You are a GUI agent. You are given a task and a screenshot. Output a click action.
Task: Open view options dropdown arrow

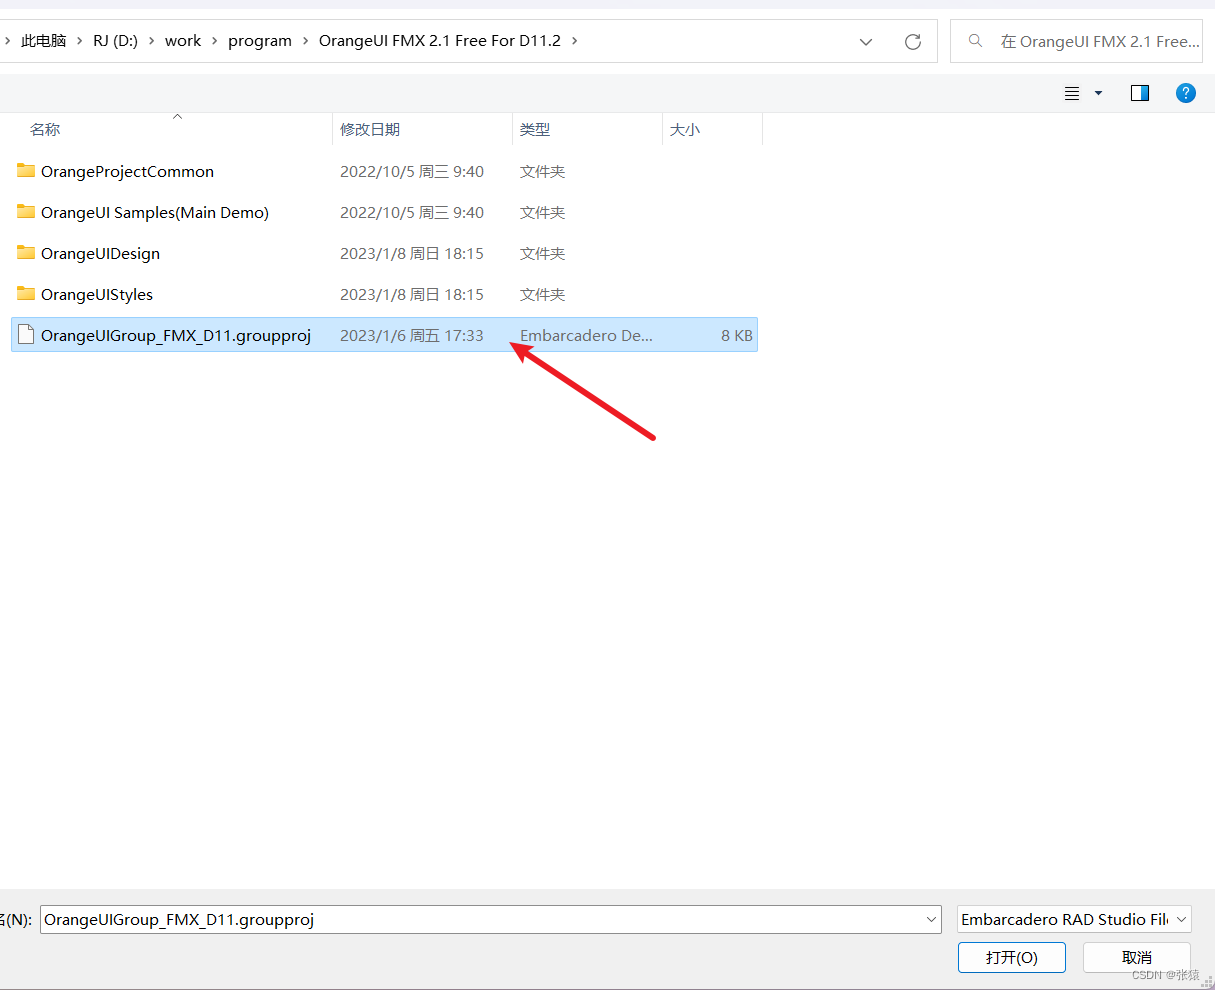[1098, 93]
